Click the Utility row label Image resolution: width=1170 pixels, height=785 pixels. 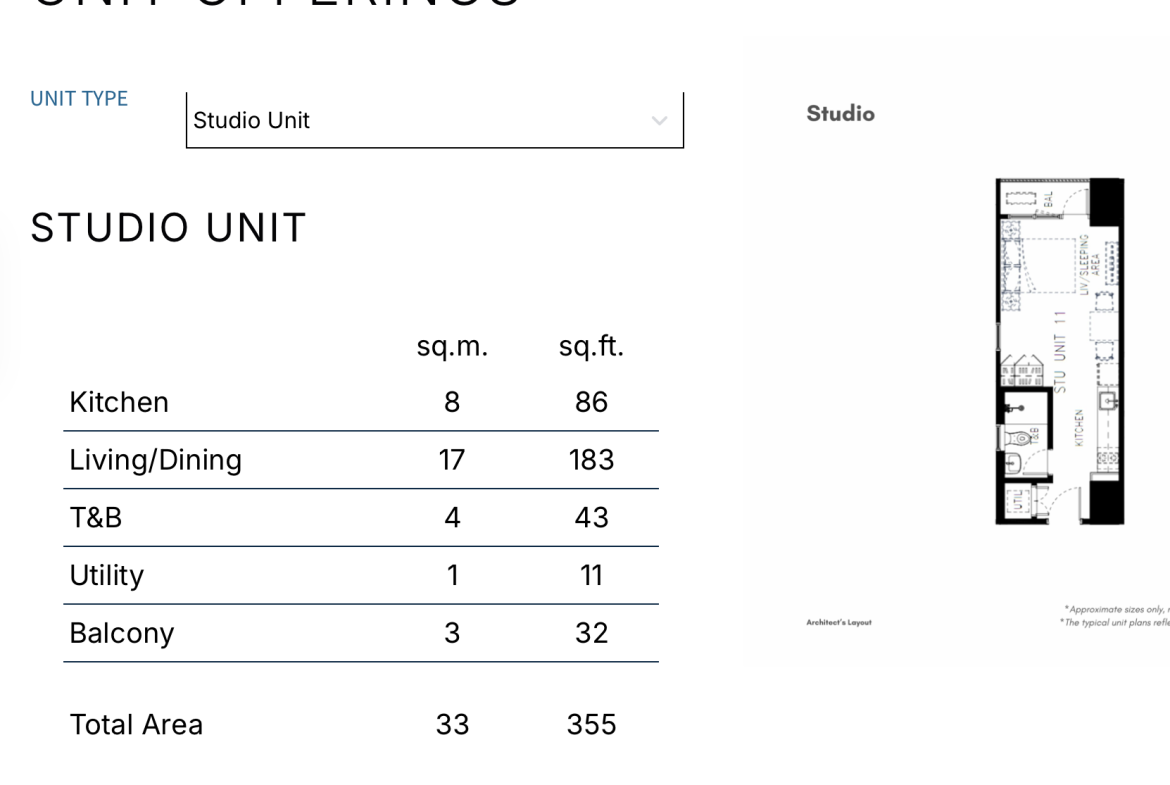106,576
